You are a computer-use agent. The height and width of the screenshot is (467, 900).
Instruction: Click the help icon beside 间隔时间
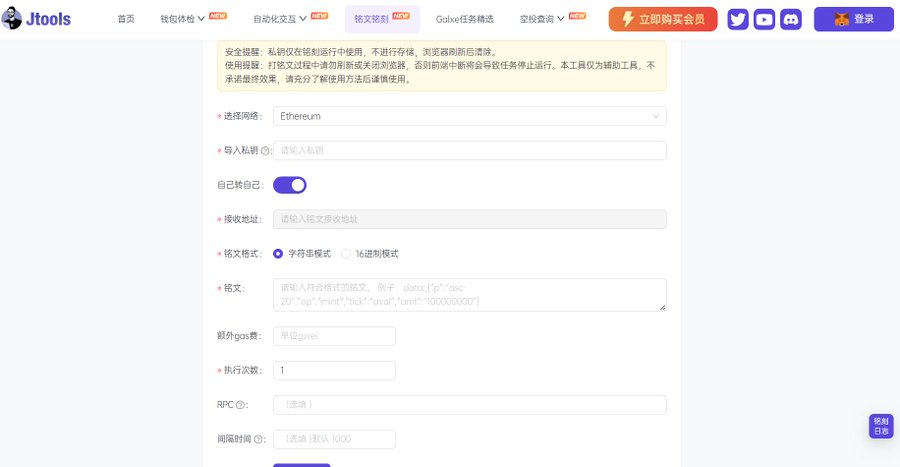click(258, 439)
